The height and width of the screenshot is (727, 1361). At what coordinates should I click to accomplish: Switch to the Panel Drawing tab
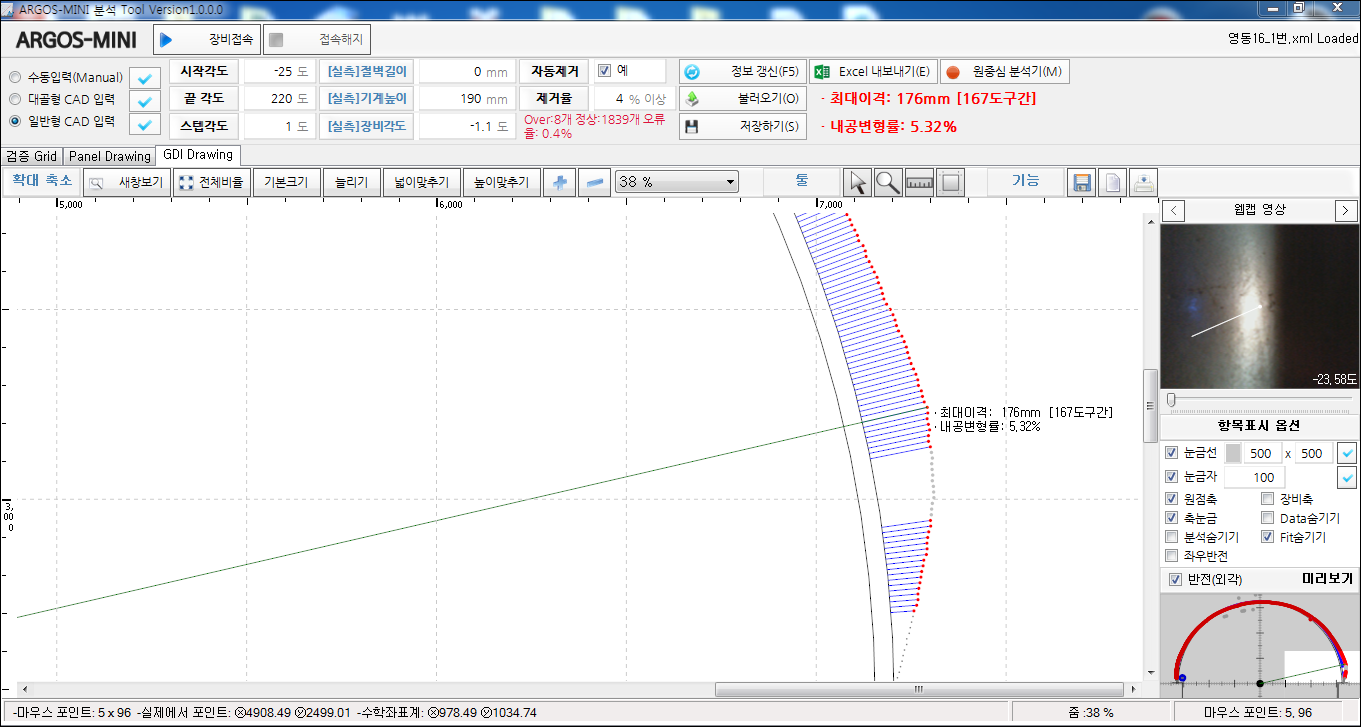[110, 156]
